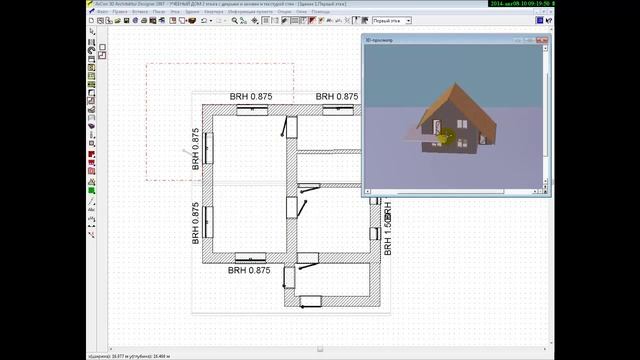Select the curved arc wall tool
This screenshot has height=360, width=640.
(x=92, y=50)
